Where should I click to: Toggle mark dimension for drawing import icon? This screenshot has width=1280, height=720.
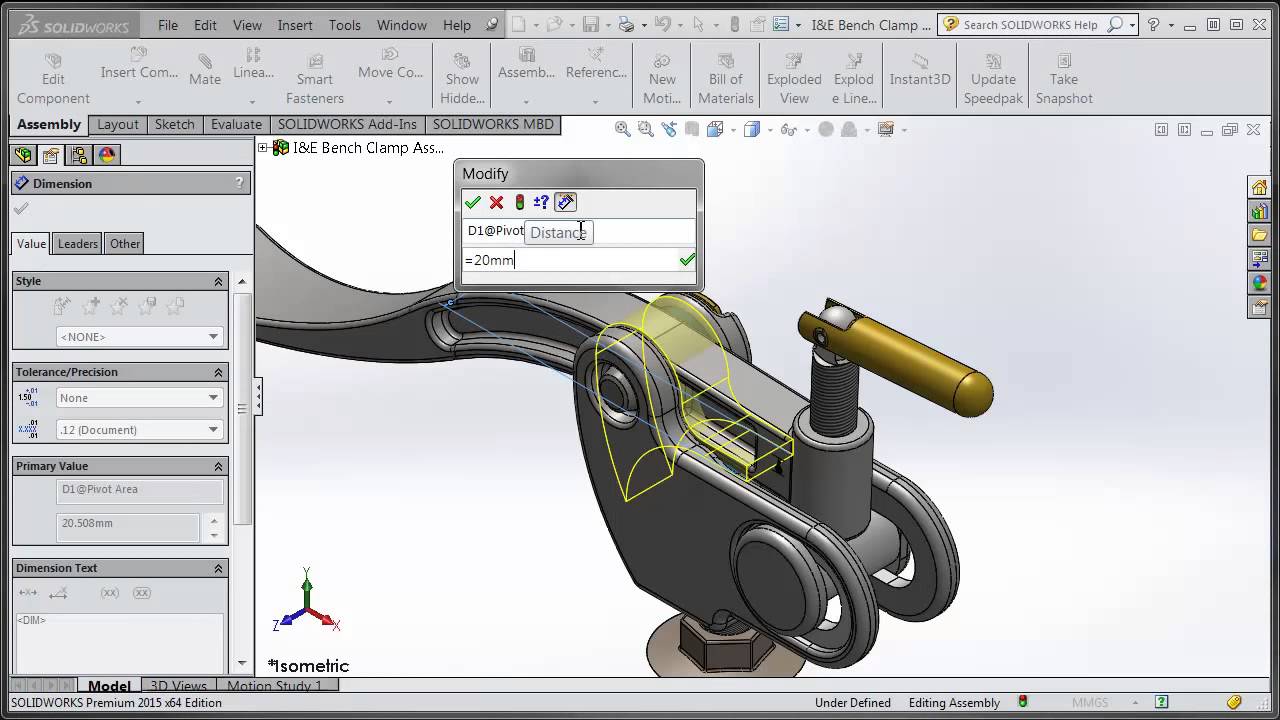pyautogui.click(x=565, y=202)
